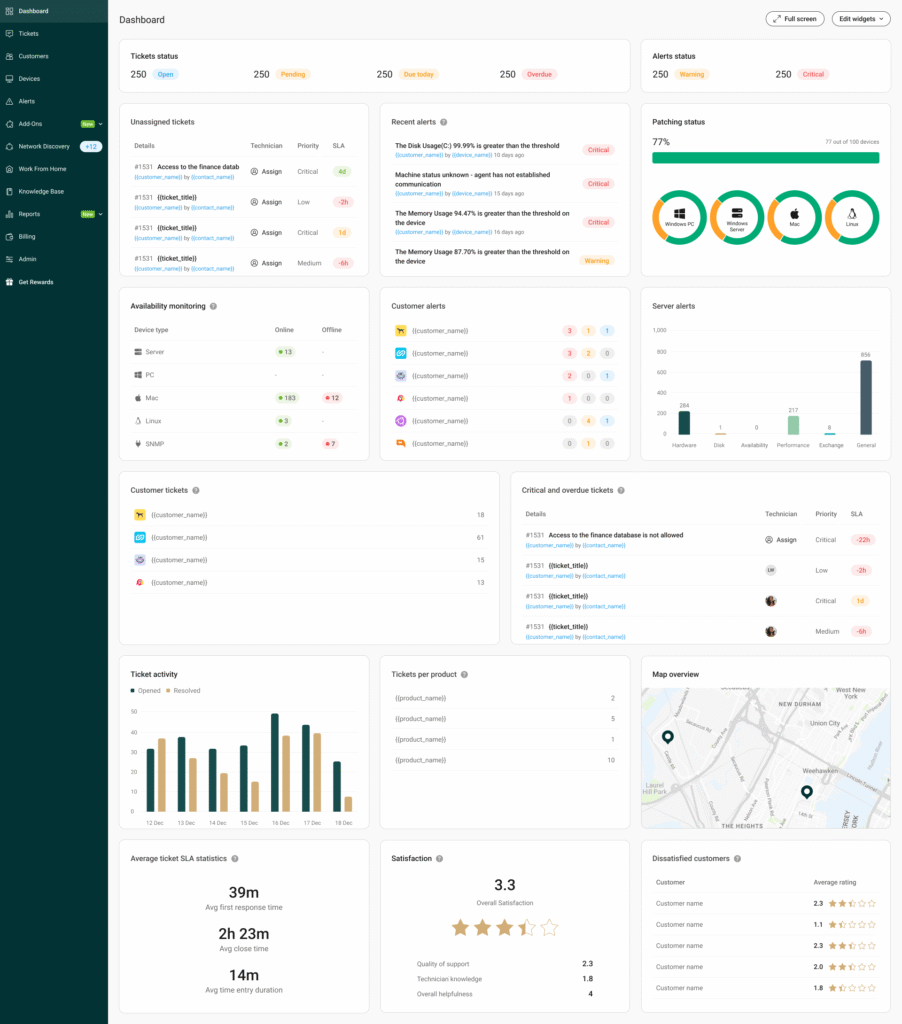Assign the Critical finance database ticket

264,171
